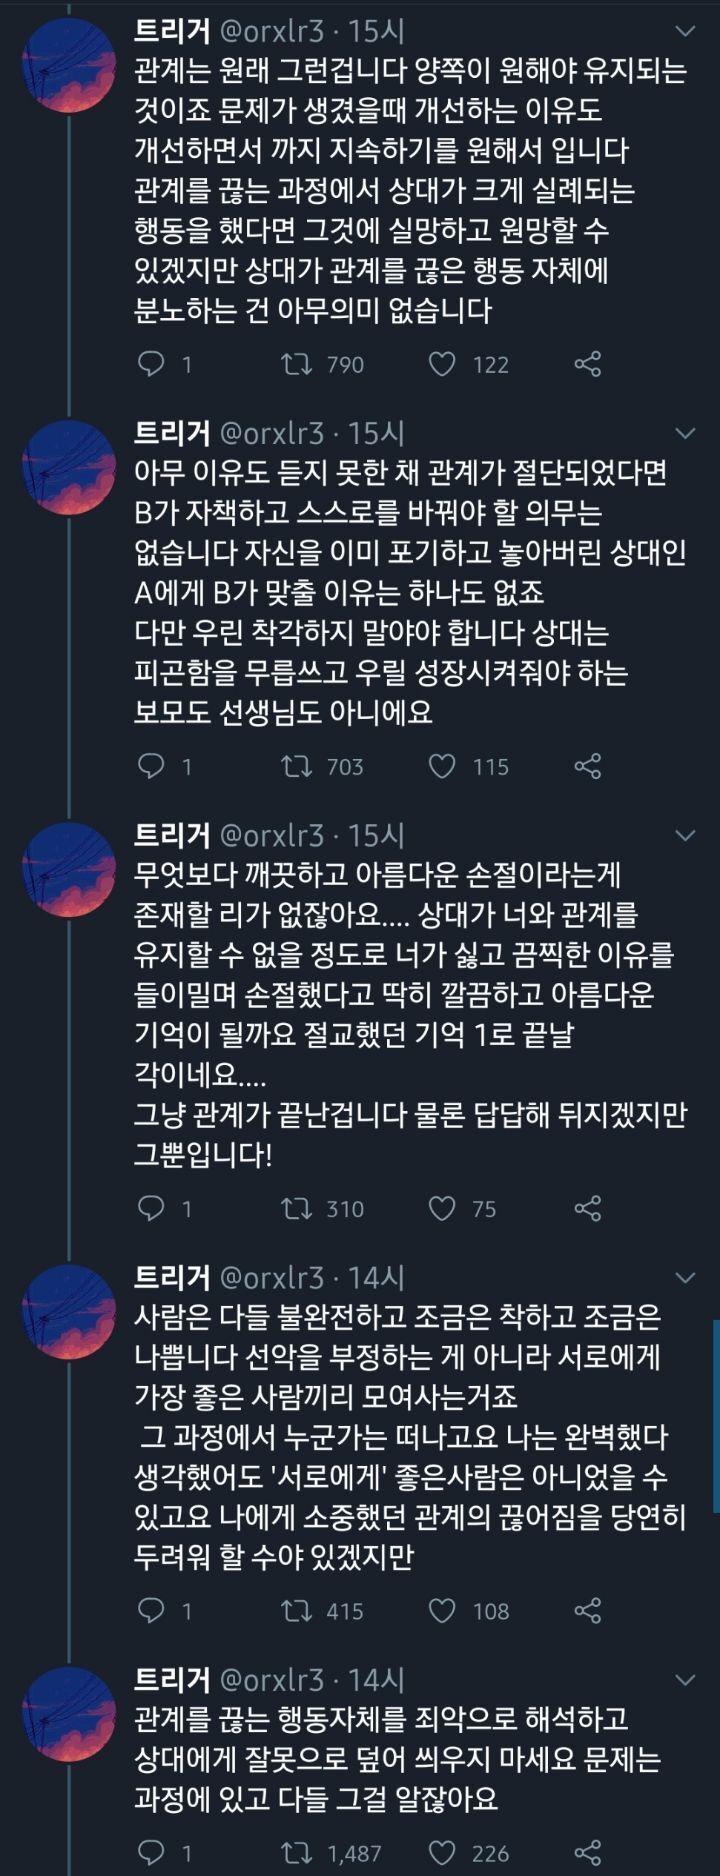720x1876 pixels.
Task: Expand options for the second 15시 tweet
Action: pyautogui.click(x=685, y=434)
